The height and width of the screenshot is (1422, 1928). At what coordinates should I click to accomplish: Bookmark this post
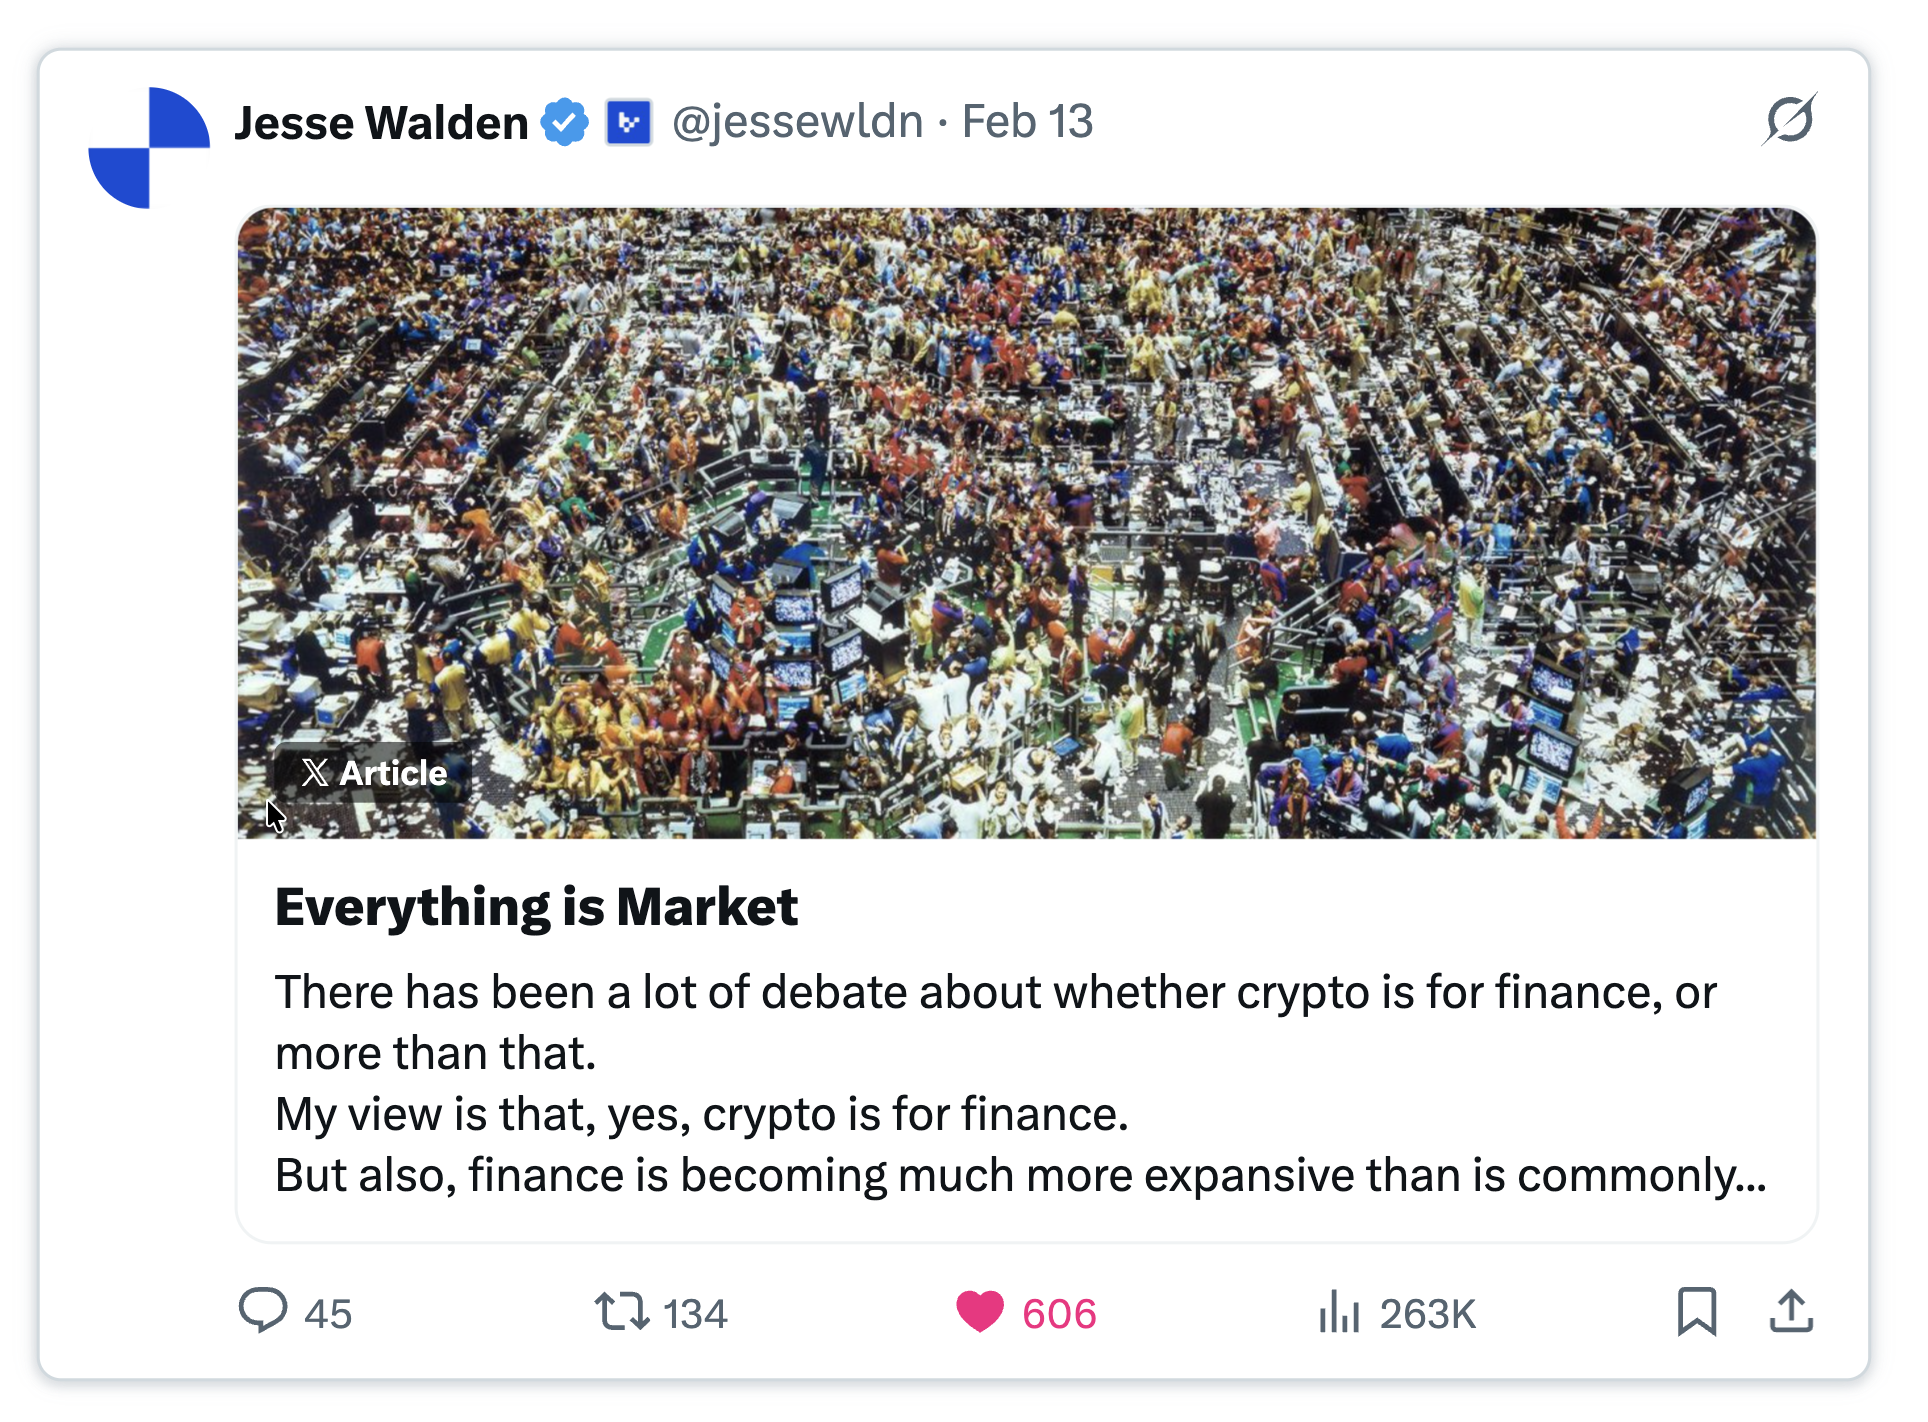pyautogui.click(x=1698, y=1313)
